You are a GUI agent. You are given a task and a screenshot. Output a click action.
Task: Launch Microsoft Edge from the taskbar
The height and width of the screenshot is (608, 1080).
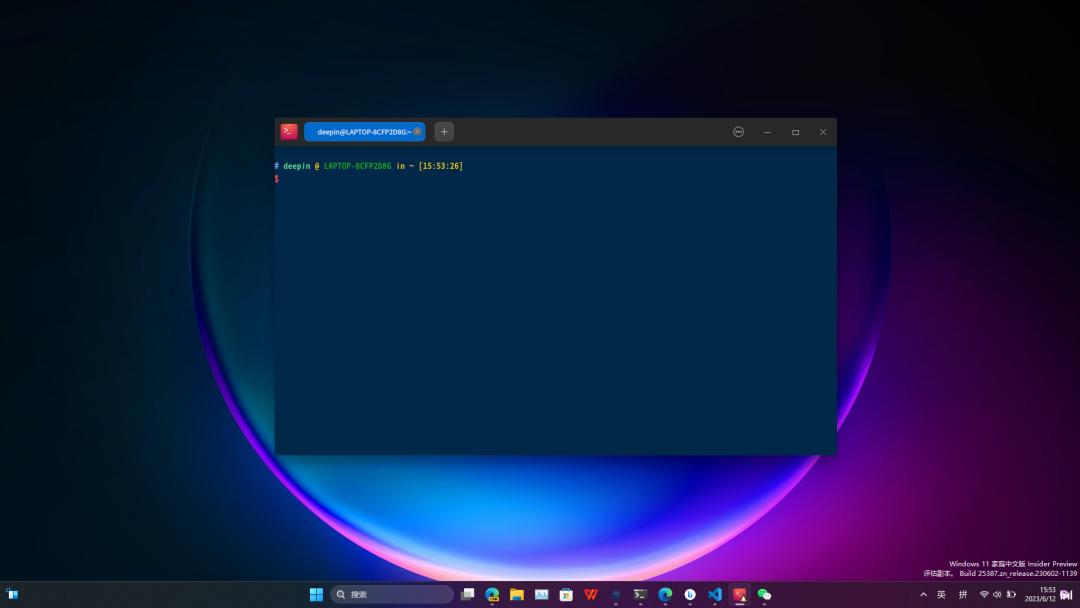pyautogui.click(x=662, y=593)
